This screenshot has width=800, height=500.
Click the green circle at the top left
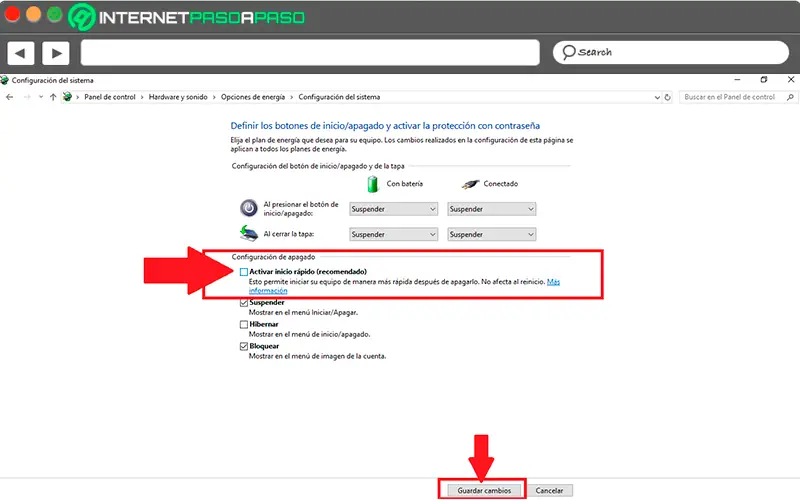(x=55, y=15)
